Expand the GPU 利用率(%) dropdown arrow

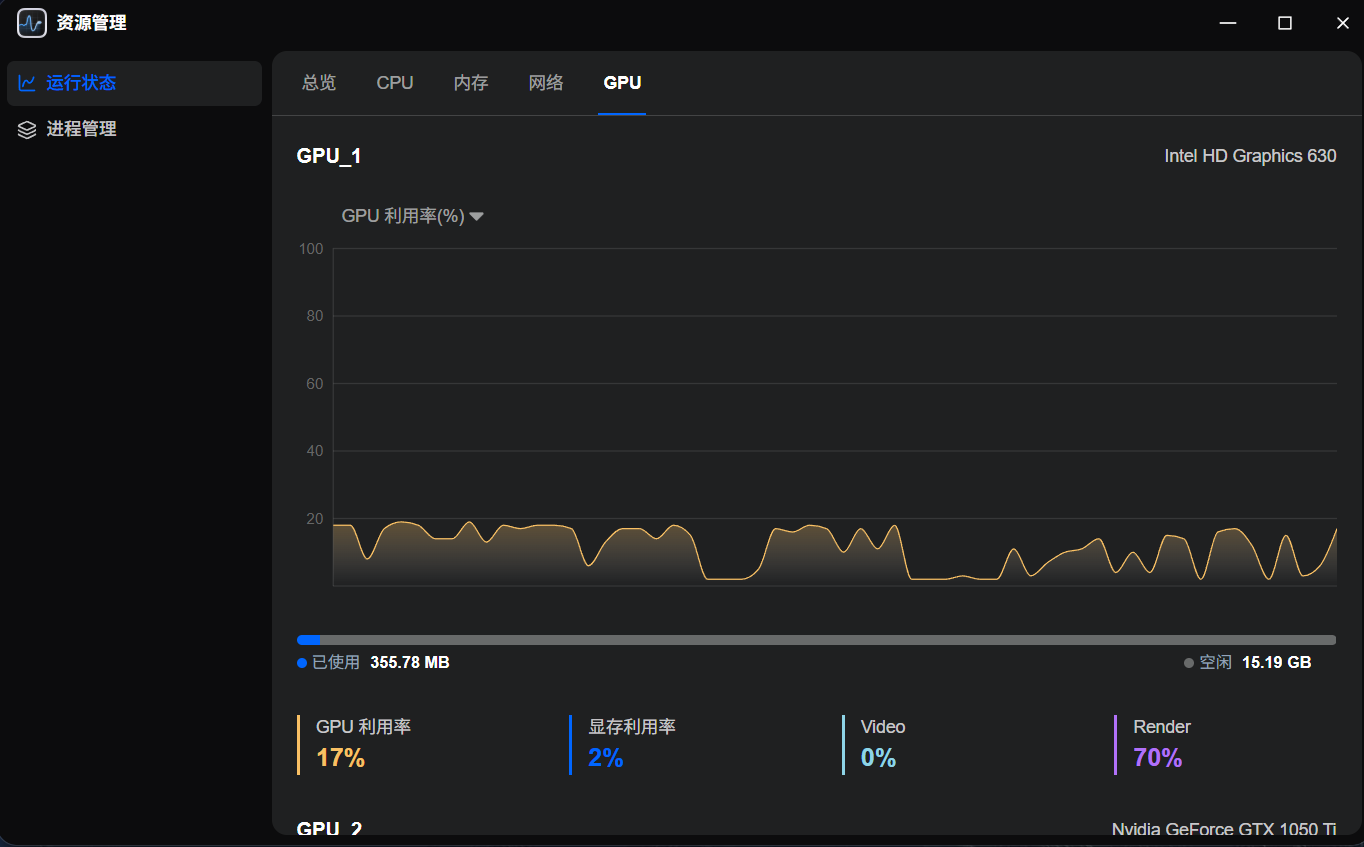pyautogui.click(x=477, y=216)
